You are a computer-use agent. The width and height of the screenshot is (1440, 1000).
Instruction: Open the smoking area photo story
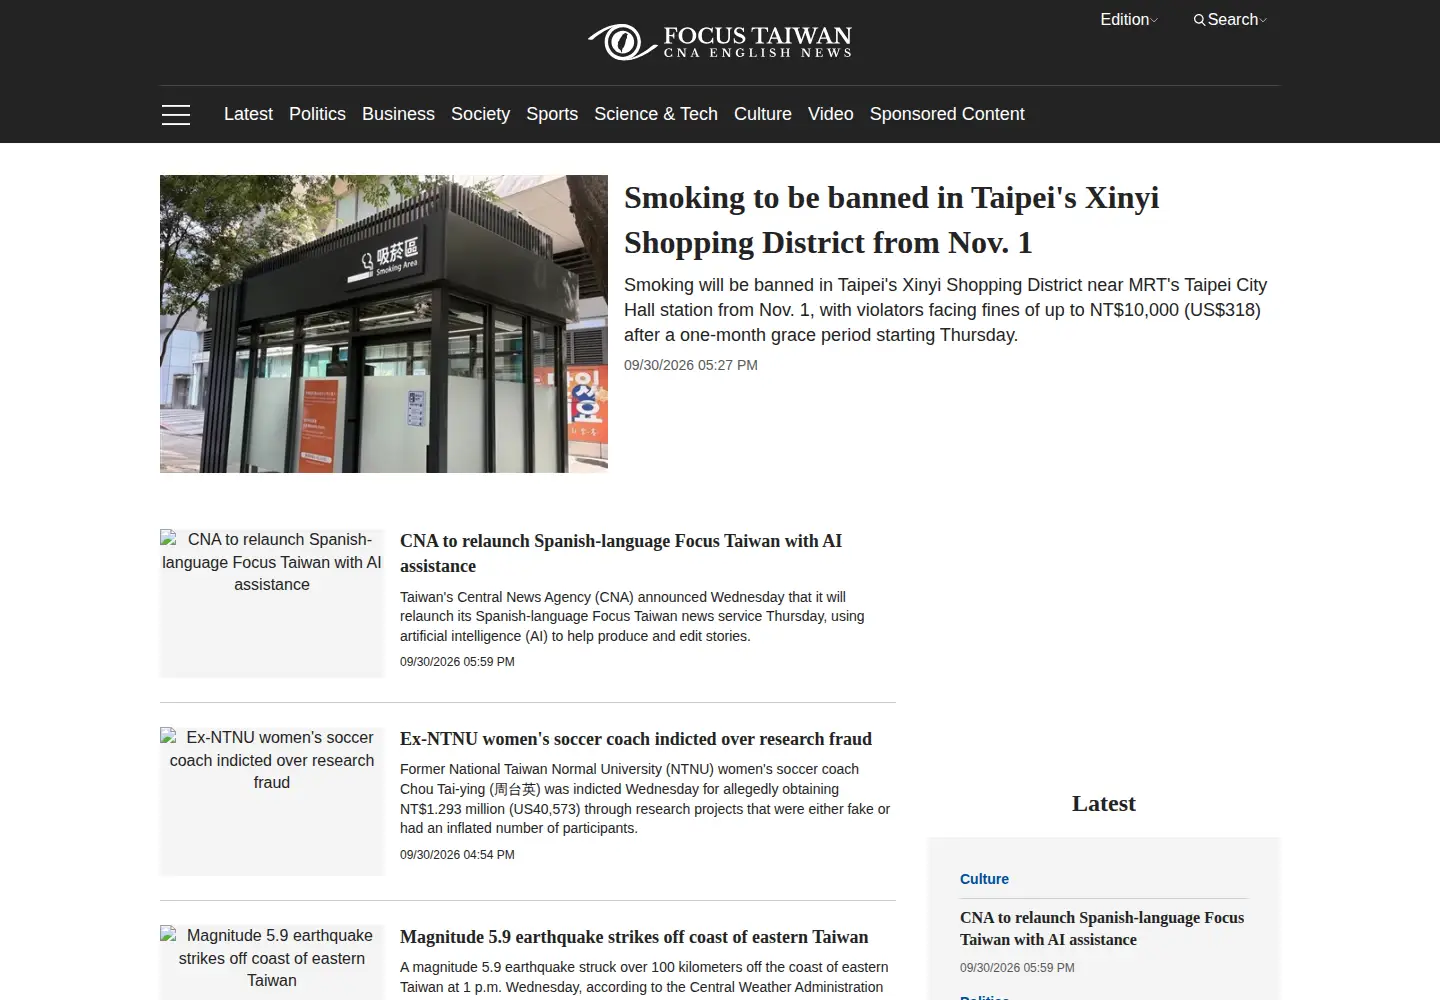pos(384,324)
